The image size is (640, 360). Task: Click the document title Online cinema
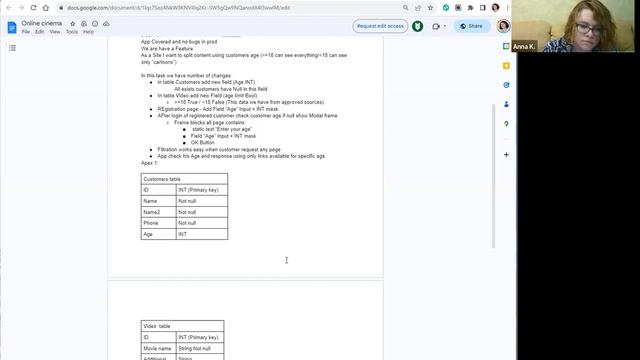click(42, 23)
